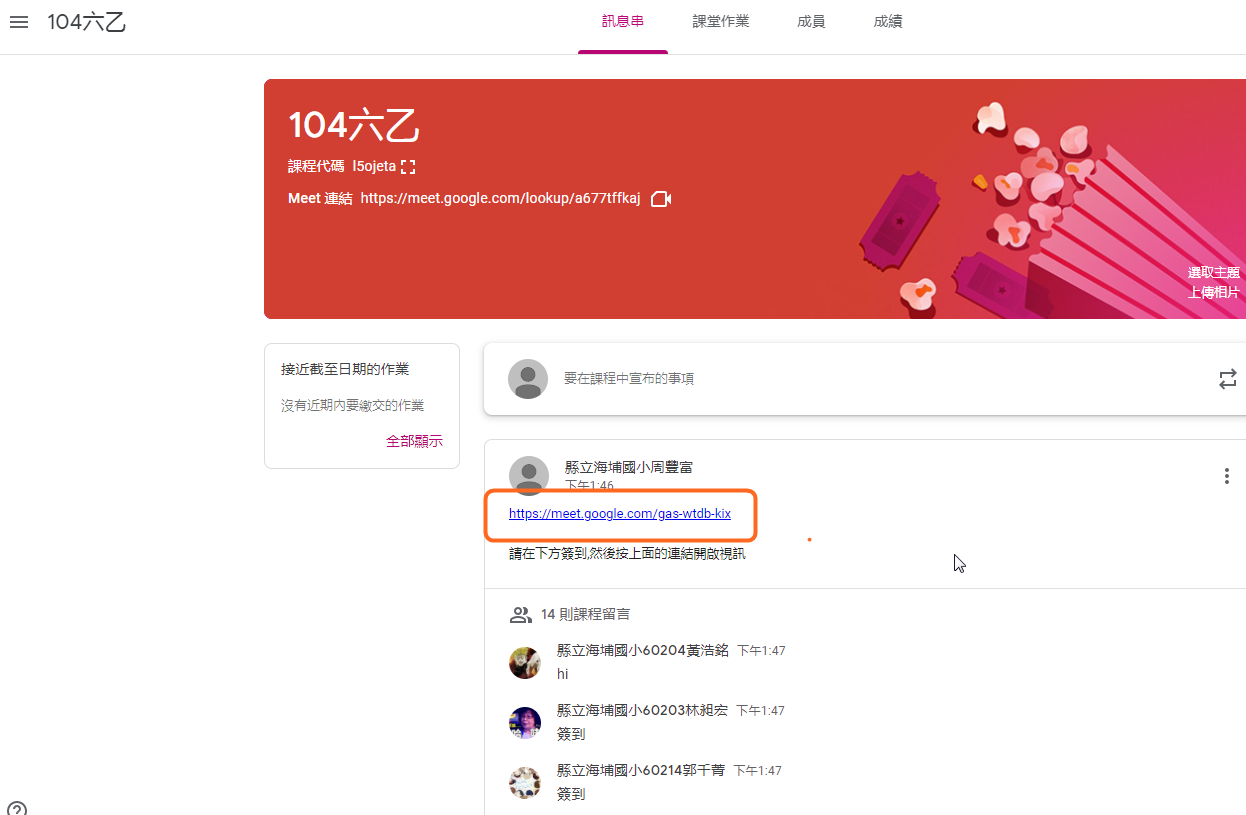Click 林昶宏's profile avatar

pyautogui.click(x=525, y=722)
